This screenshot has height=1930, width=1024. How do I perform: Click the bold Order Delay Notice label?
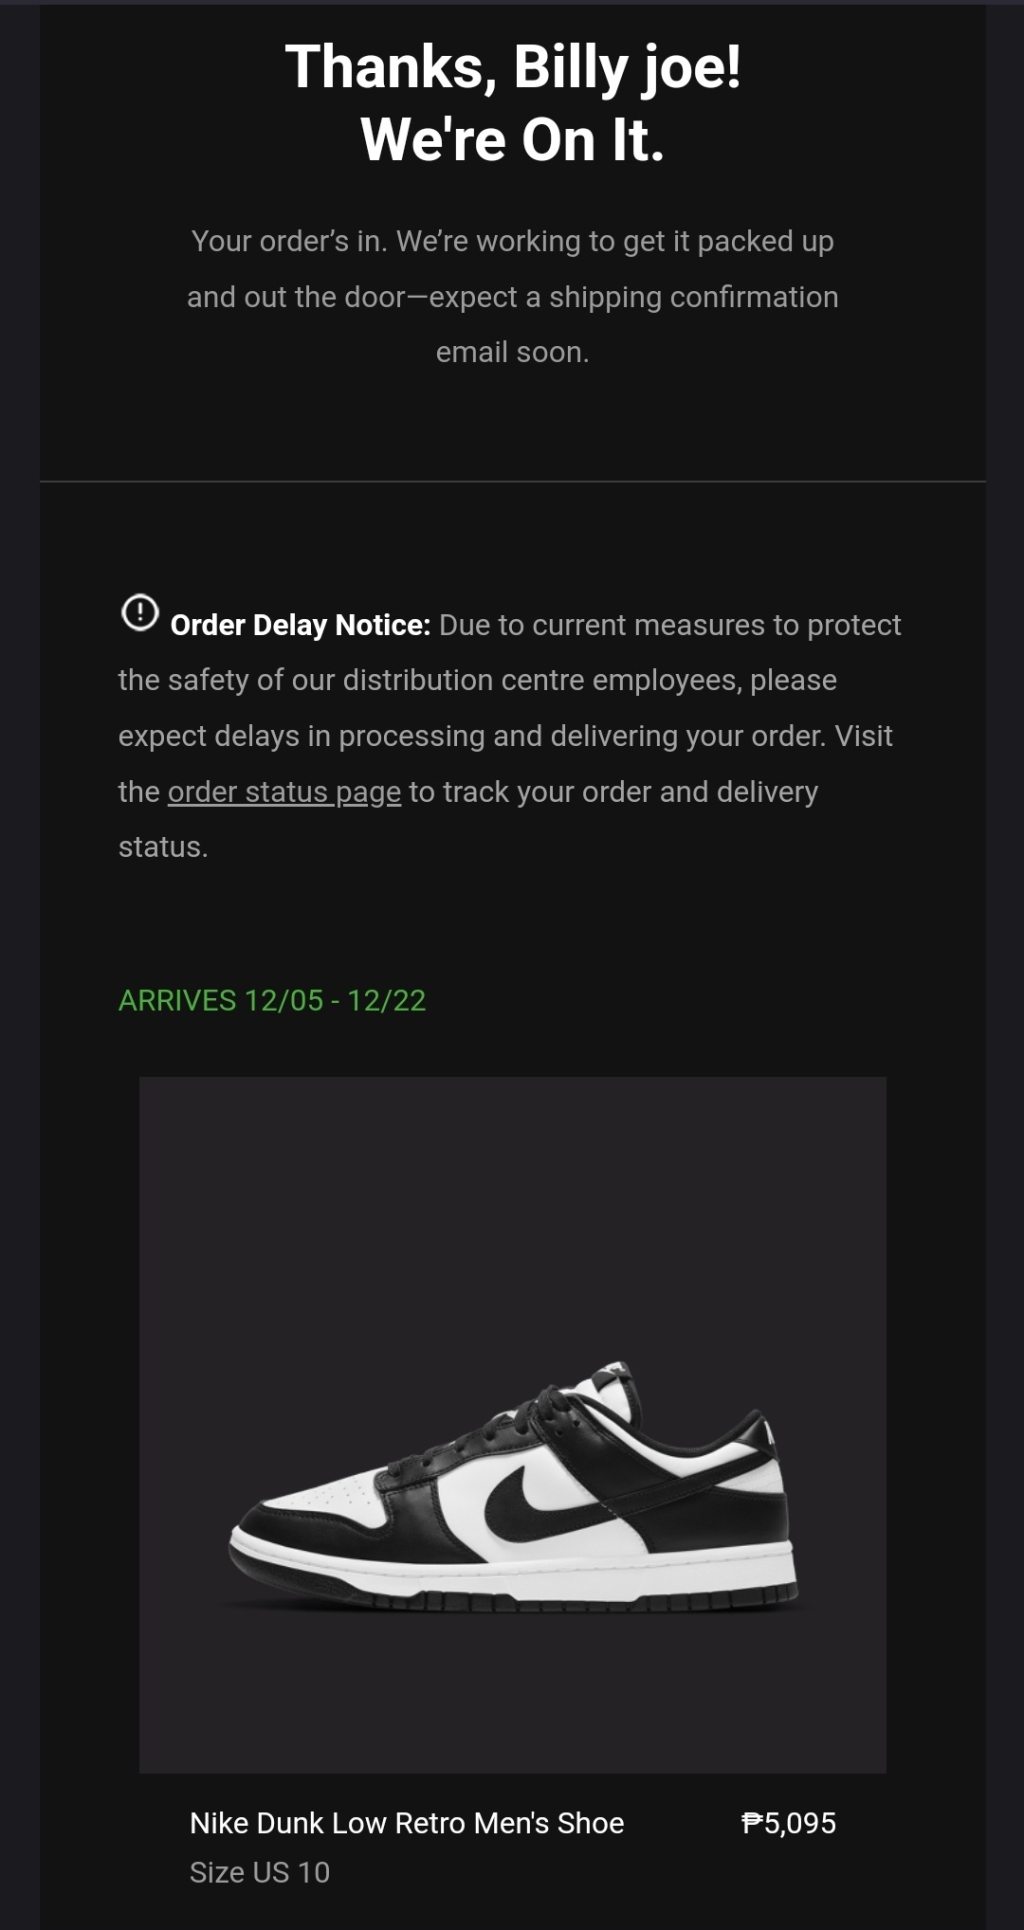[x=300, y=625]
